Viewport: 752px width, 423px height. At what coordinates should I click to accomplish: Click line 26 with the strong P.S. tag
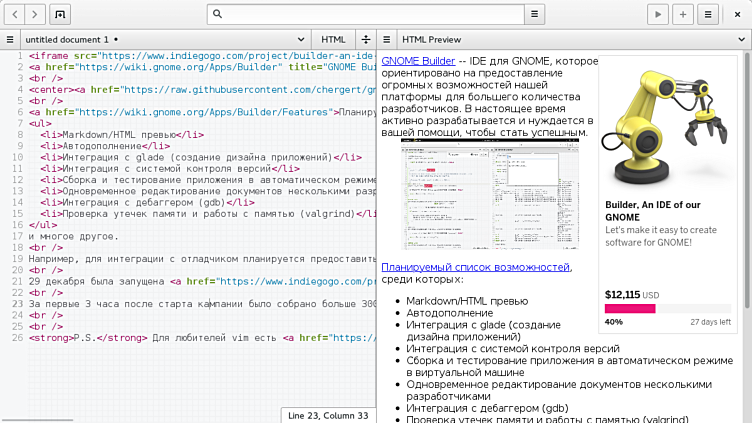click(201, 338)
